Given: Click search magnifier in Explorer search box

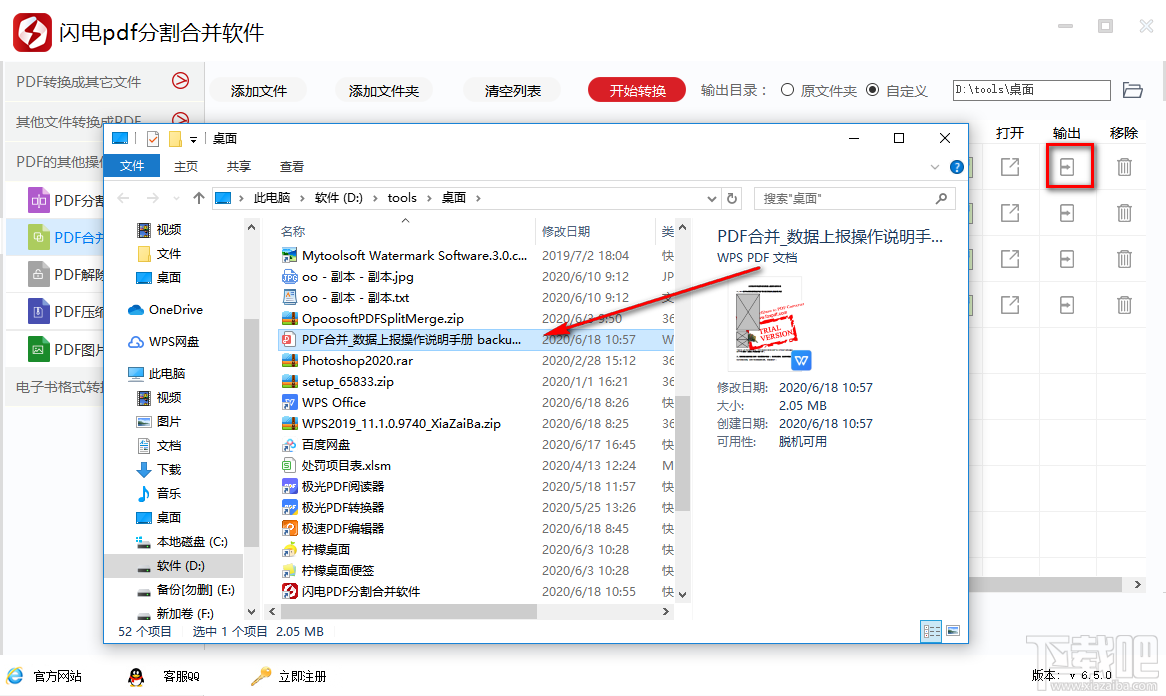Looking at the screenshot, I should pos(941,199).
